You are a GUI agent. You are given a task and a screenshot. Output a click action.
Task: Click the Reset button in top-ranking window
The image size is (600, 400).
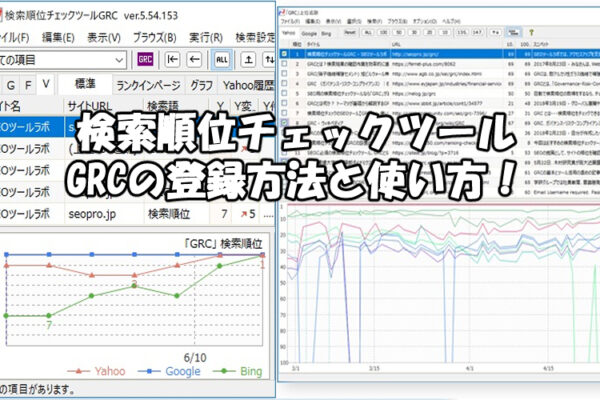click(350, 33)
